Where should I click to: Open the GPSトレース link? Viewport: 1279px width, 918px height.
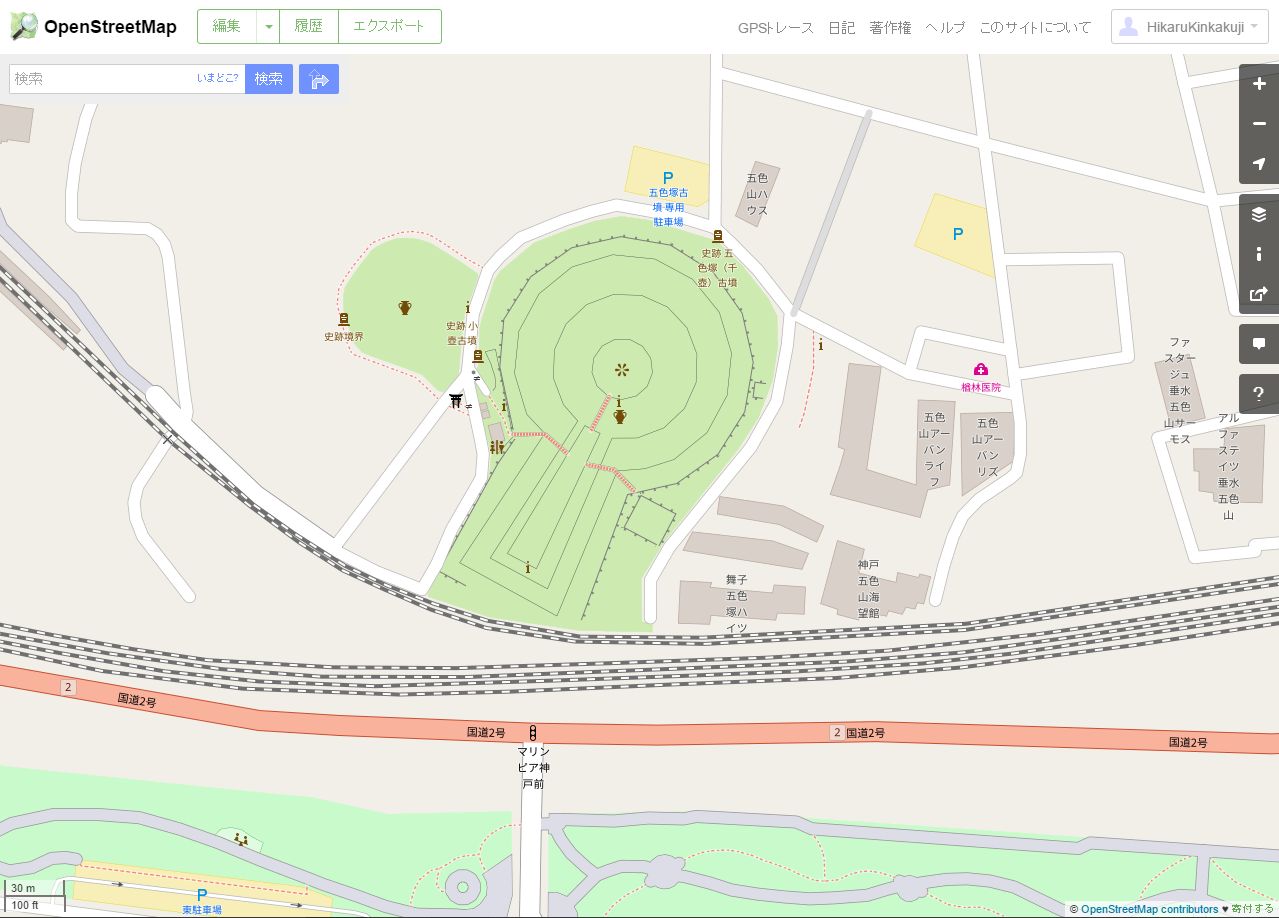[x=776, y=28]
